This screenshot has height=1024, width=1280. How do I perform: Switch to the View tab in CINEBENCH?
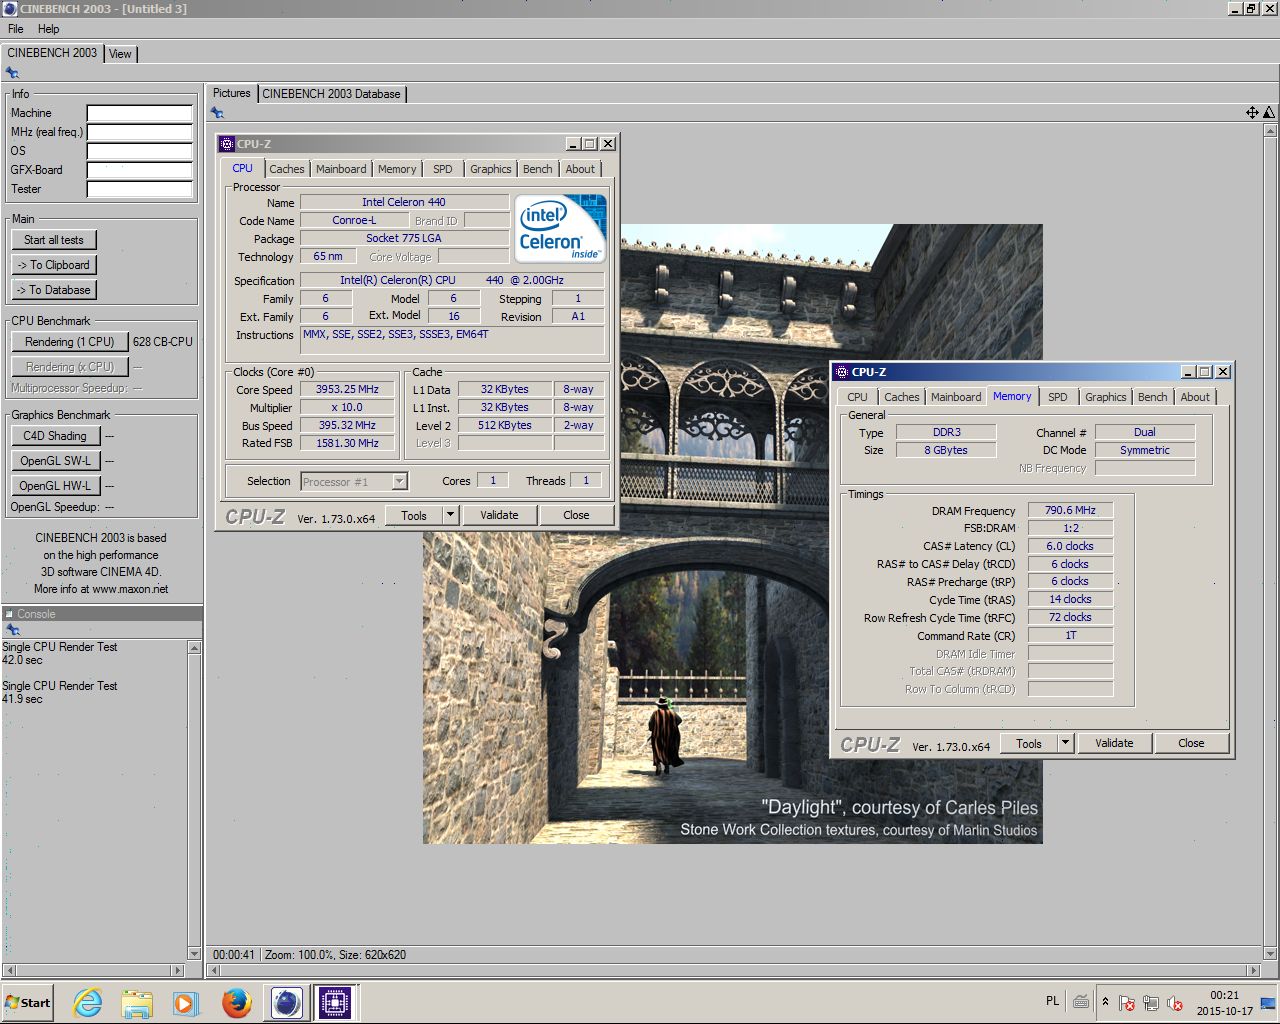pyautogui.click(x=120, y=54)
